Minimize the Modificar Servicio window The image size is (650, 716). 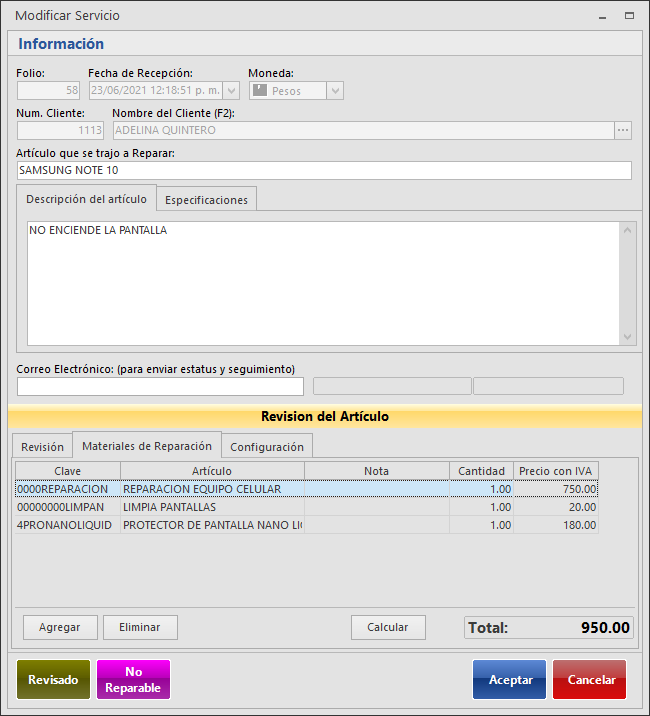[602, 17]
